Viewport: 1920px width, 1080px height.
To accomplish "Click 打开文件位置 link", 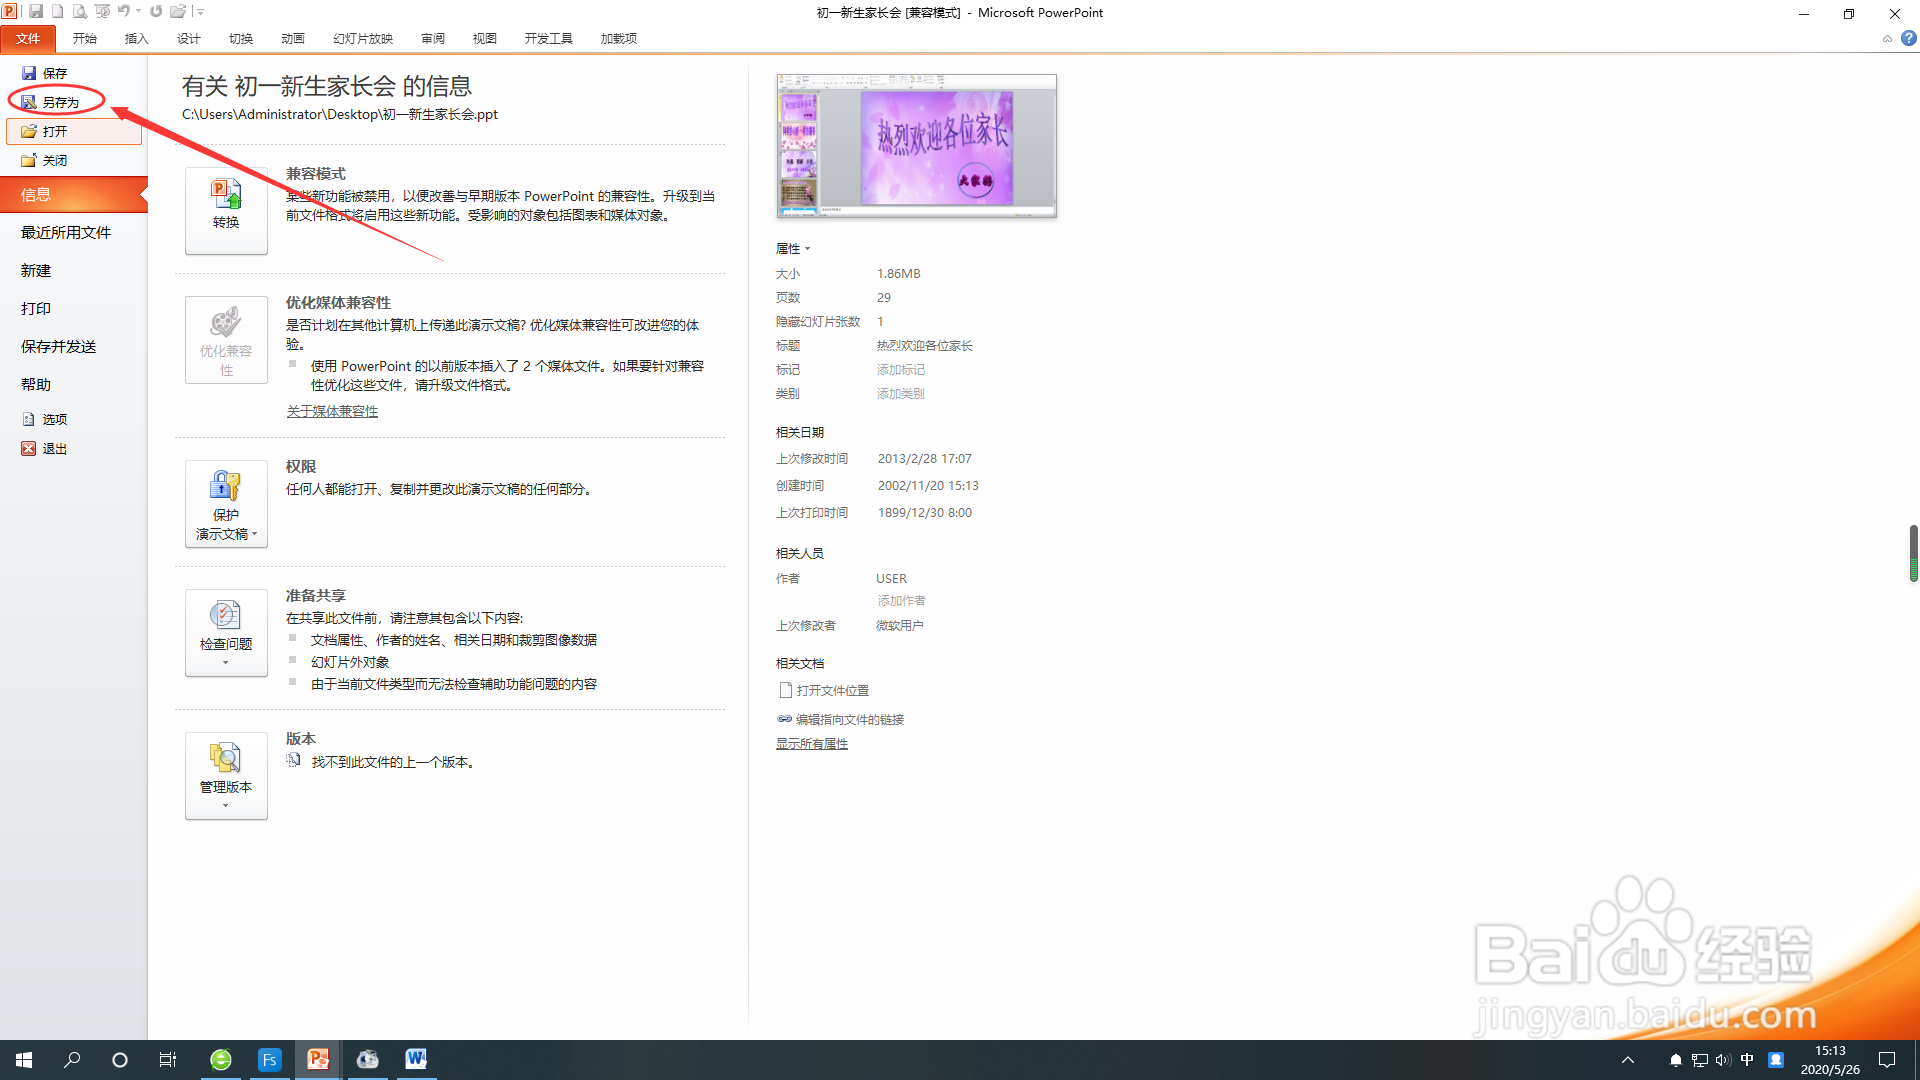I will (824, 690).
